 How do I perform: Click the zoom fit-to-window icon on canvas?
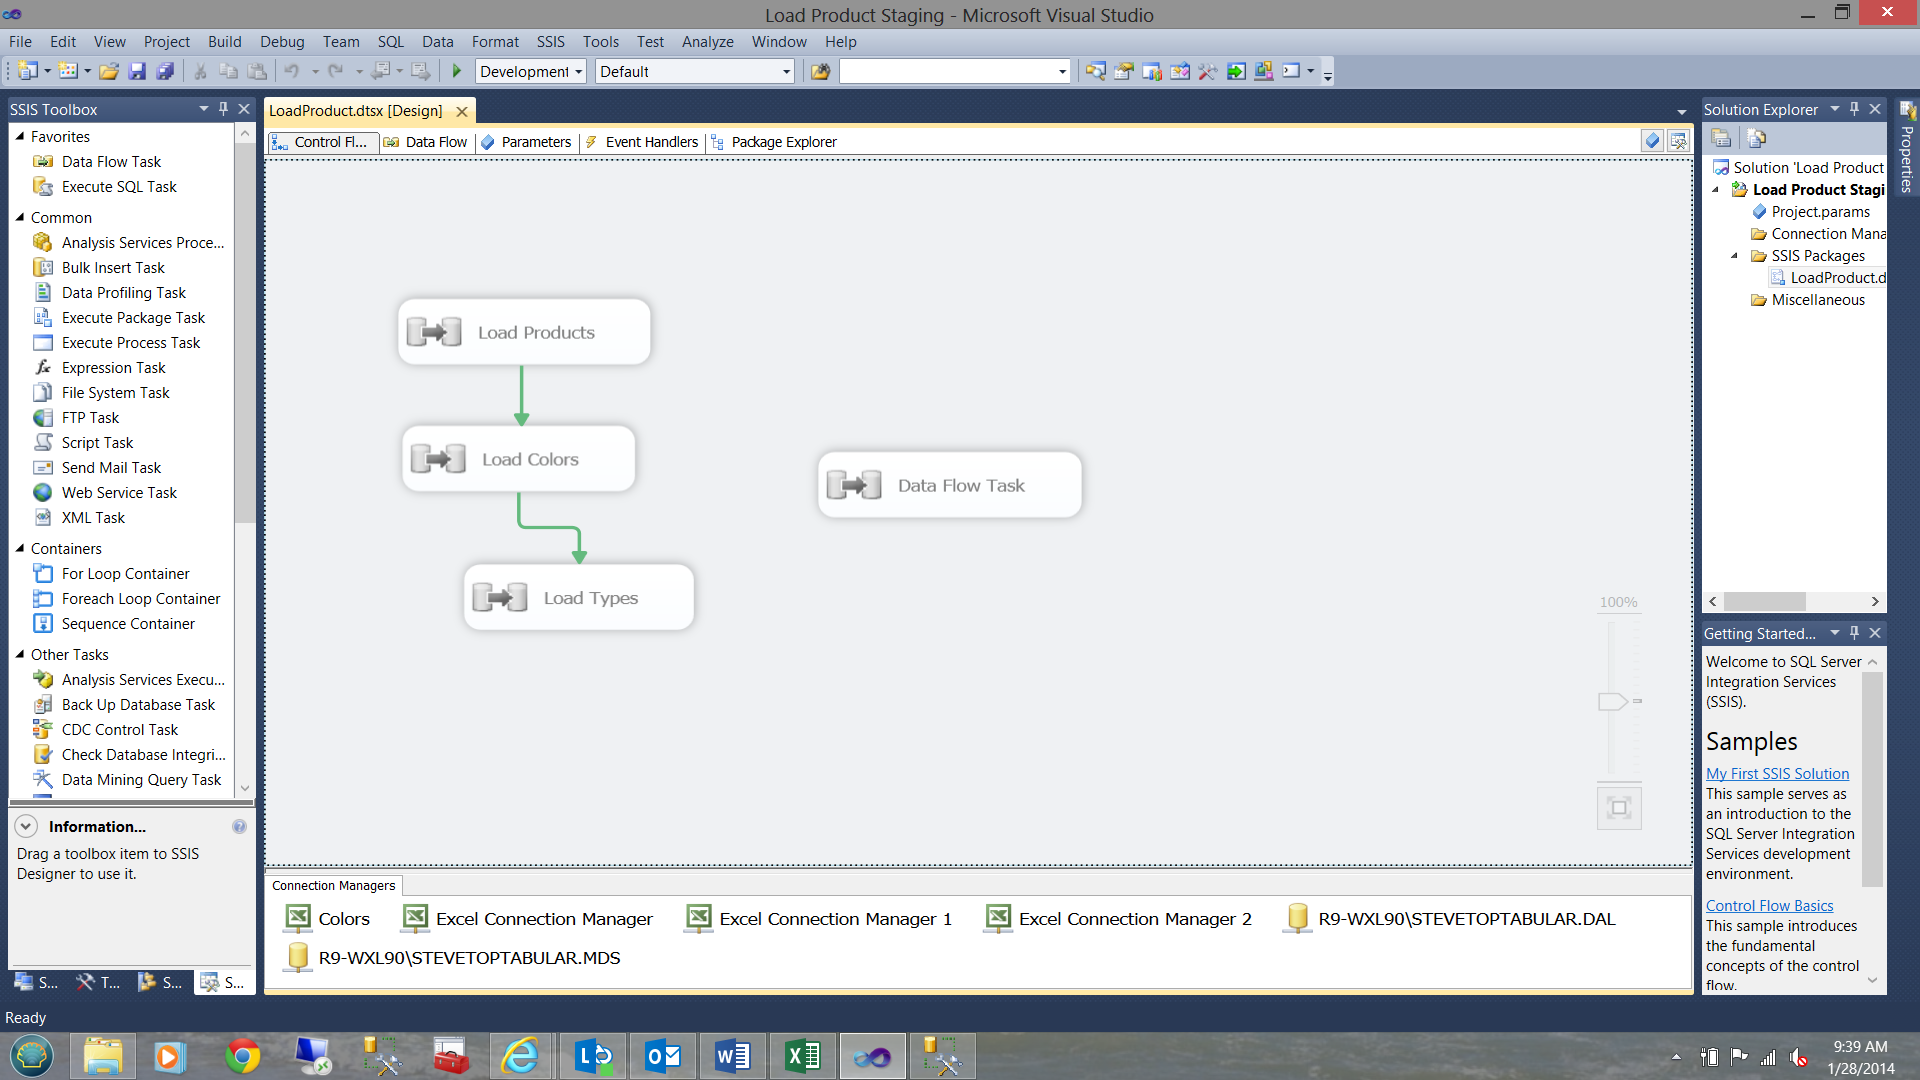click(1619, 808)
